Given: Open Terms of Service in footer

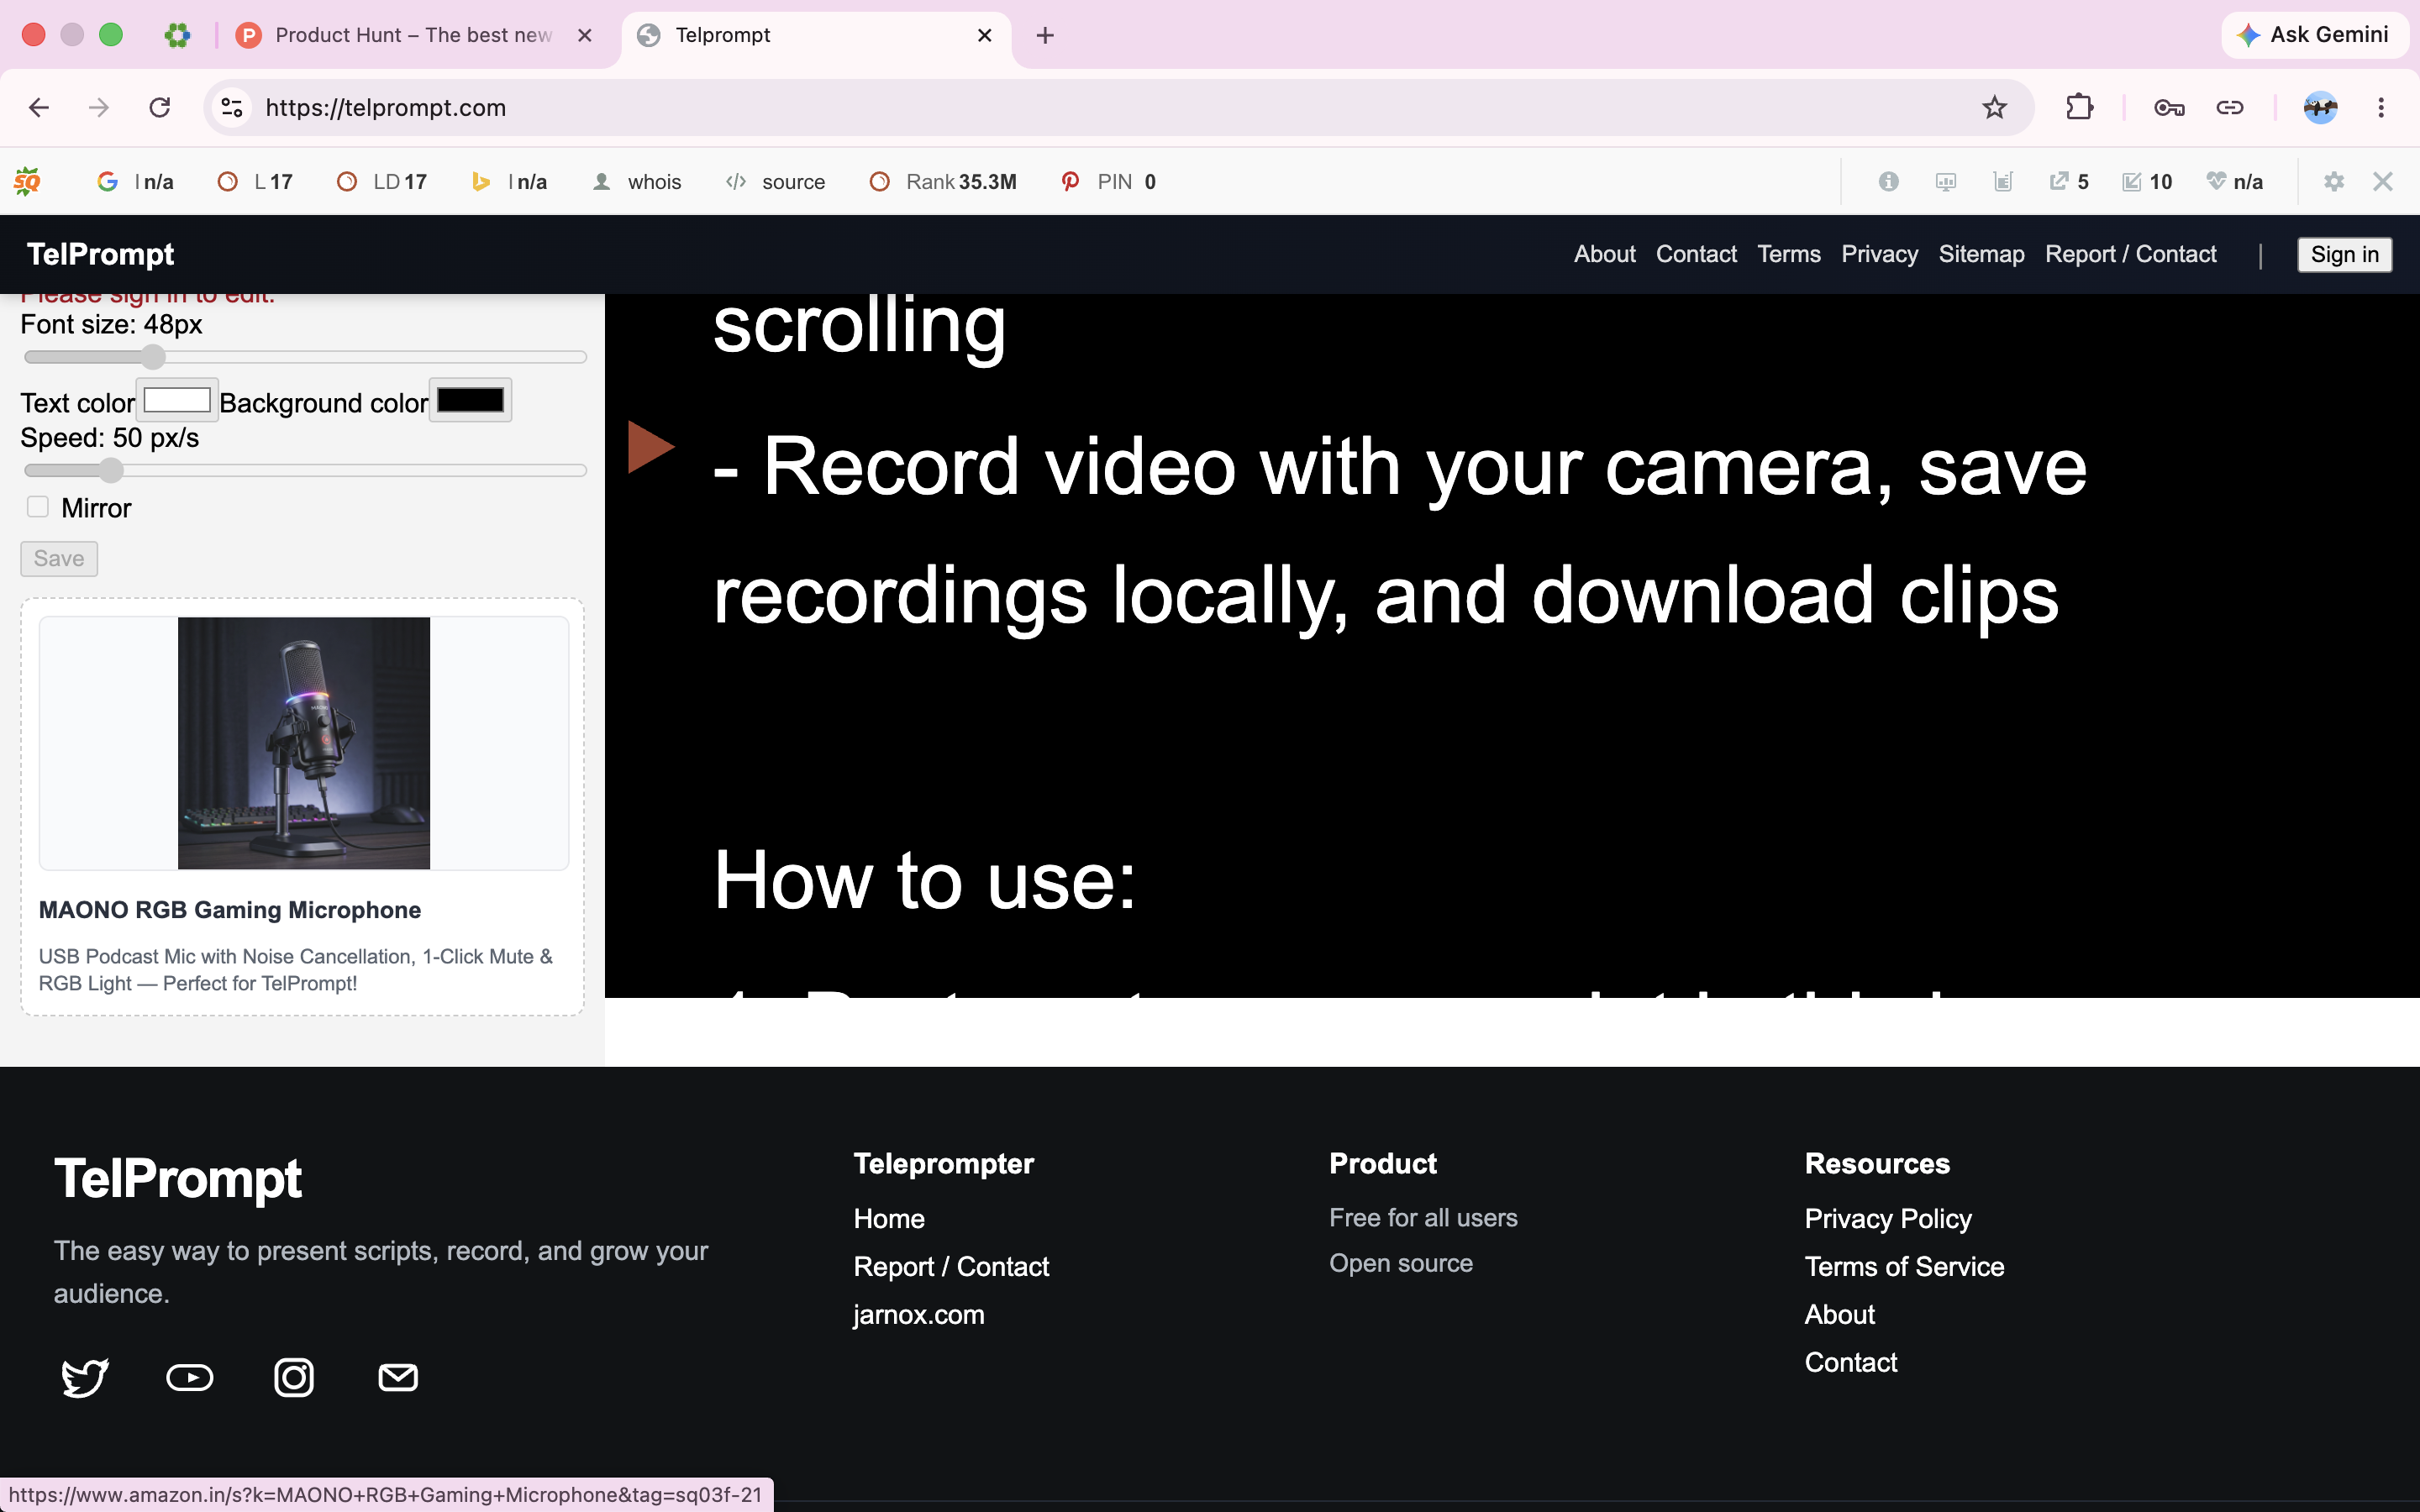Looking at the screenshot, I should click(1904, 1266).
